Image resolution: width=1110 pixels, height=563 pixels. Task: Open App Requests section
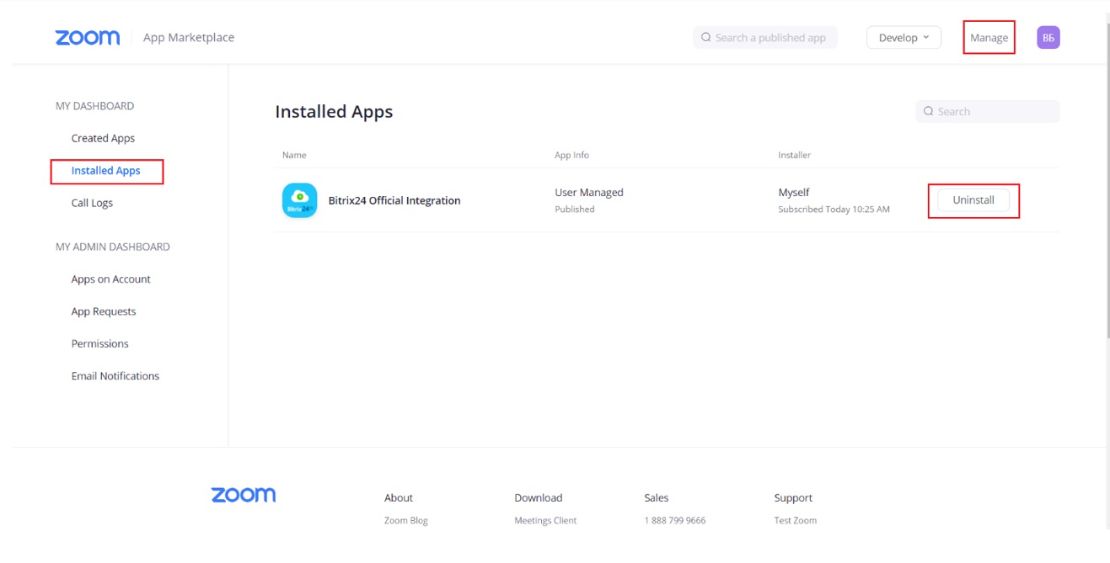[103, 312]
